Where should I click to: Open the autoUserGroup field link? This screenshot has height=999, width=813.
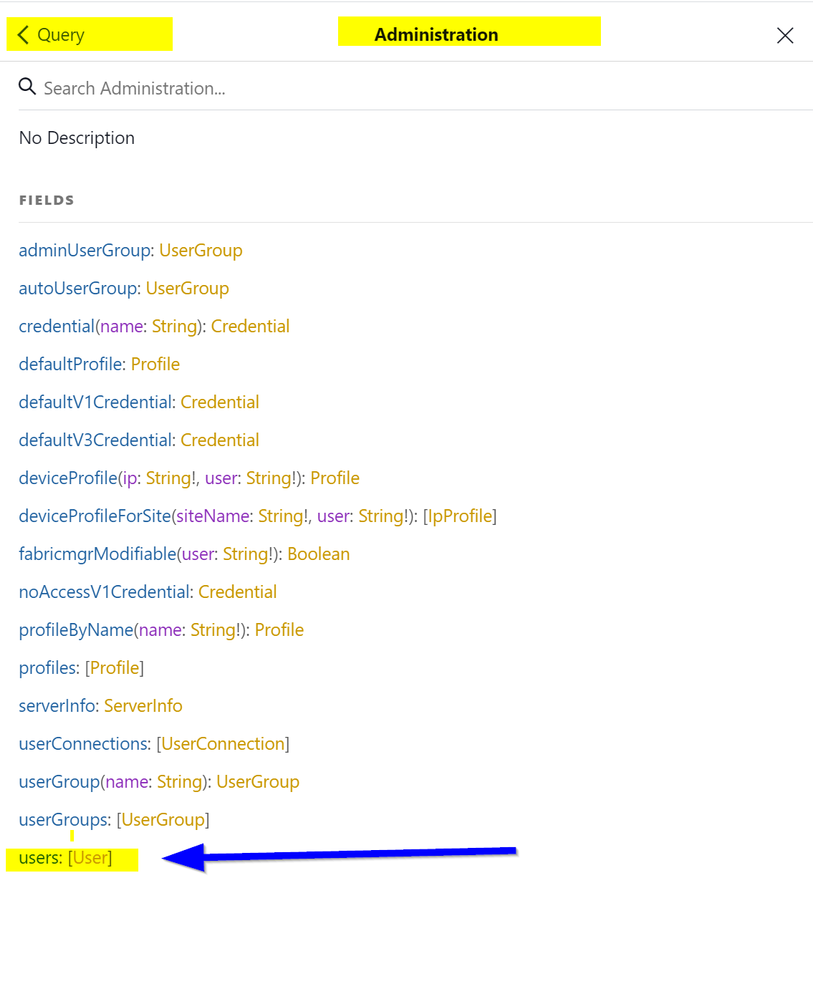(78, 288)
